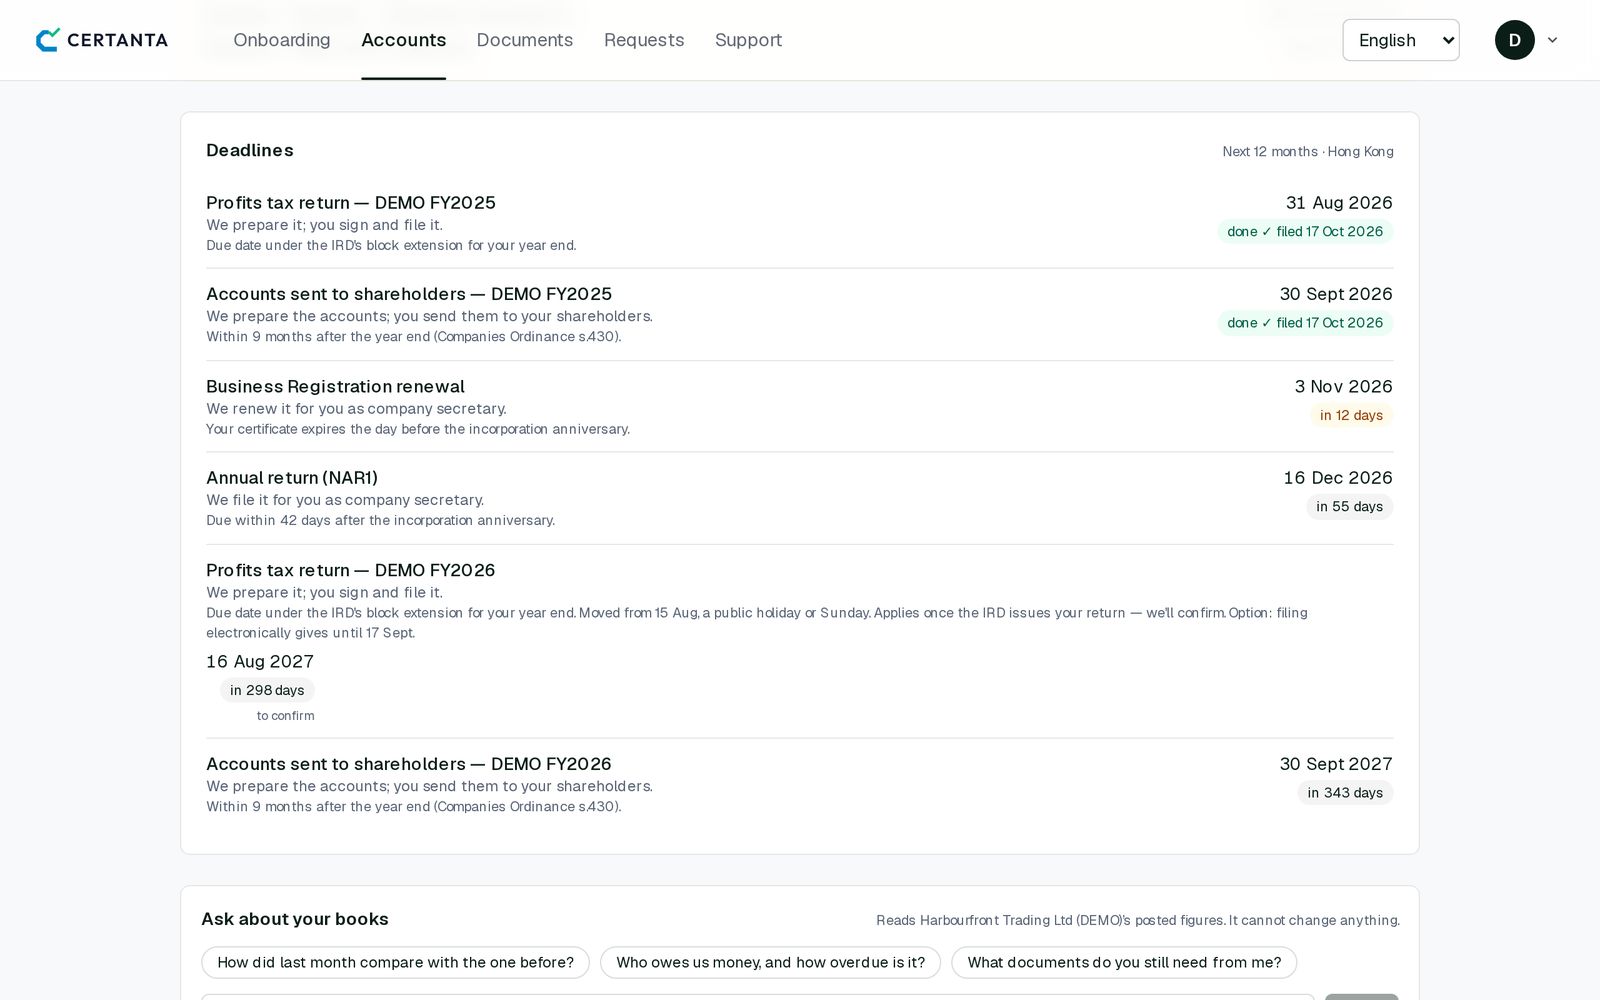Open the user avatar D menu
The width and height of the screenshot is (1600, 1000).
[x=1514, y=40]
